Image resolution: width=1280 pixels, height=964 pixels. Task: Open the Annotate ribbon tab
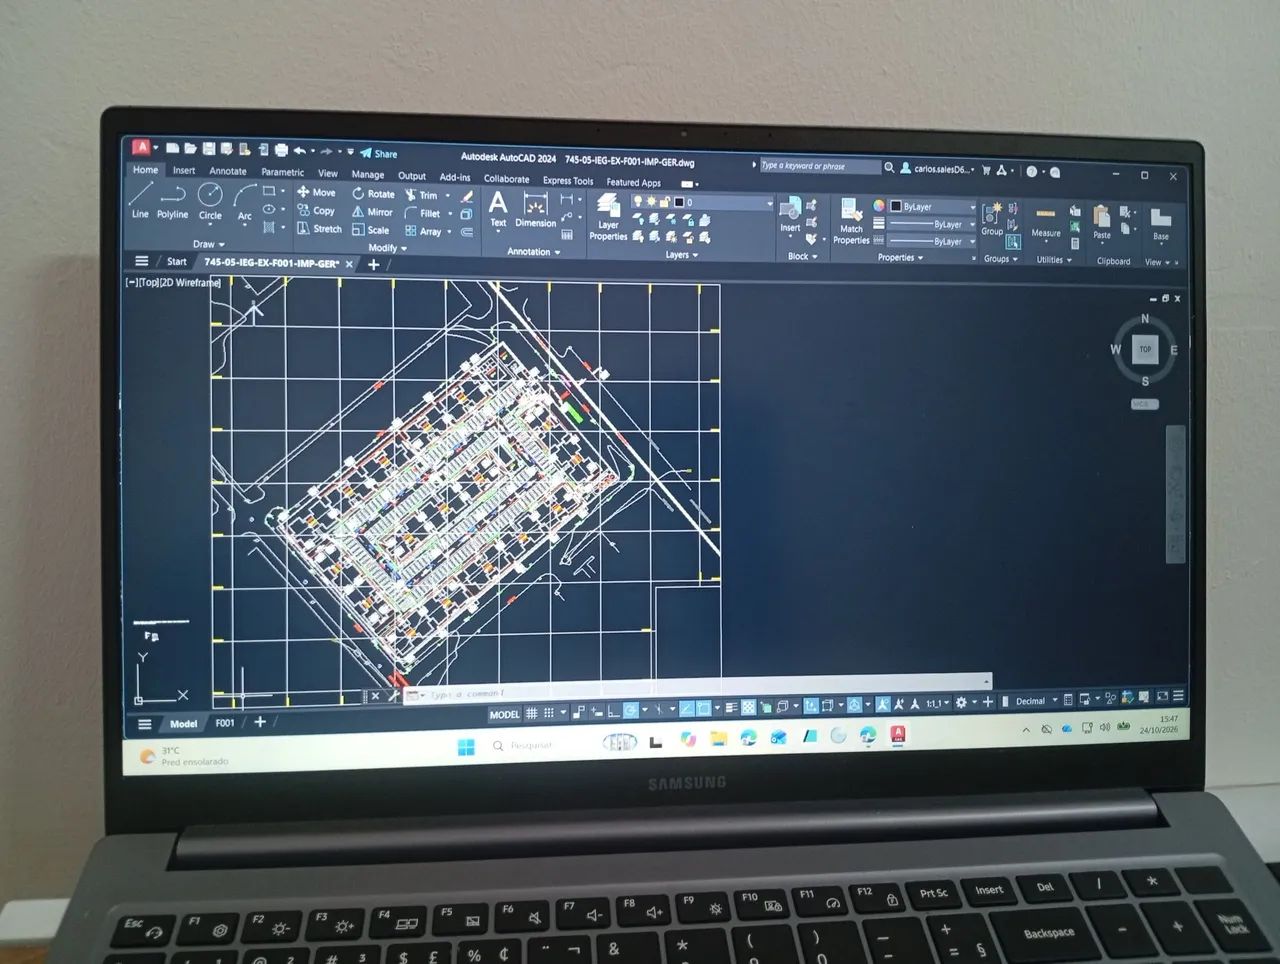tap(227, 171)
